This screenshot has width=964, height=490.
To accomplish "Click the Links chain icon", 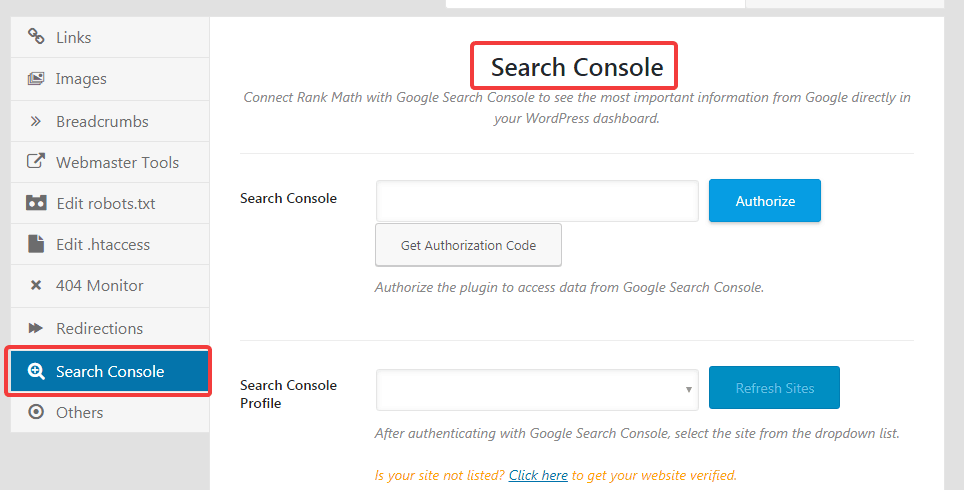I will coord(36,37).
